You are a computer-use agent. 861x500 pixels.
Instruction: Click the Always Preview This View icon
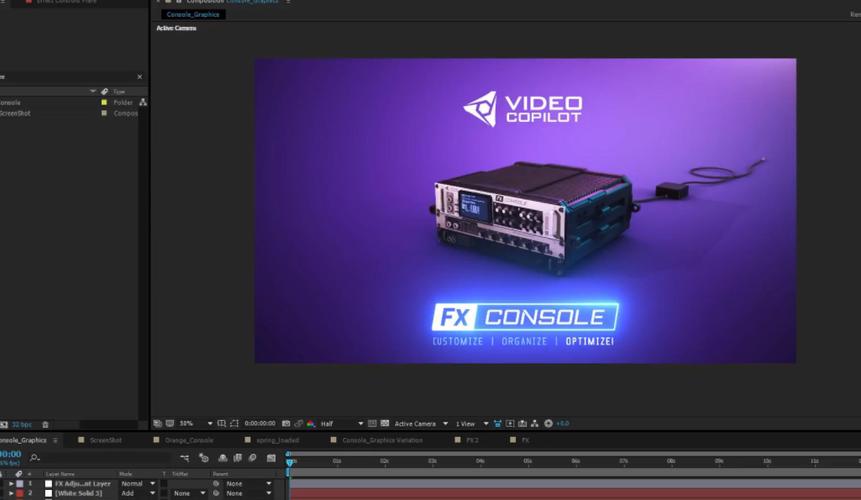click(x=158, y=424)
